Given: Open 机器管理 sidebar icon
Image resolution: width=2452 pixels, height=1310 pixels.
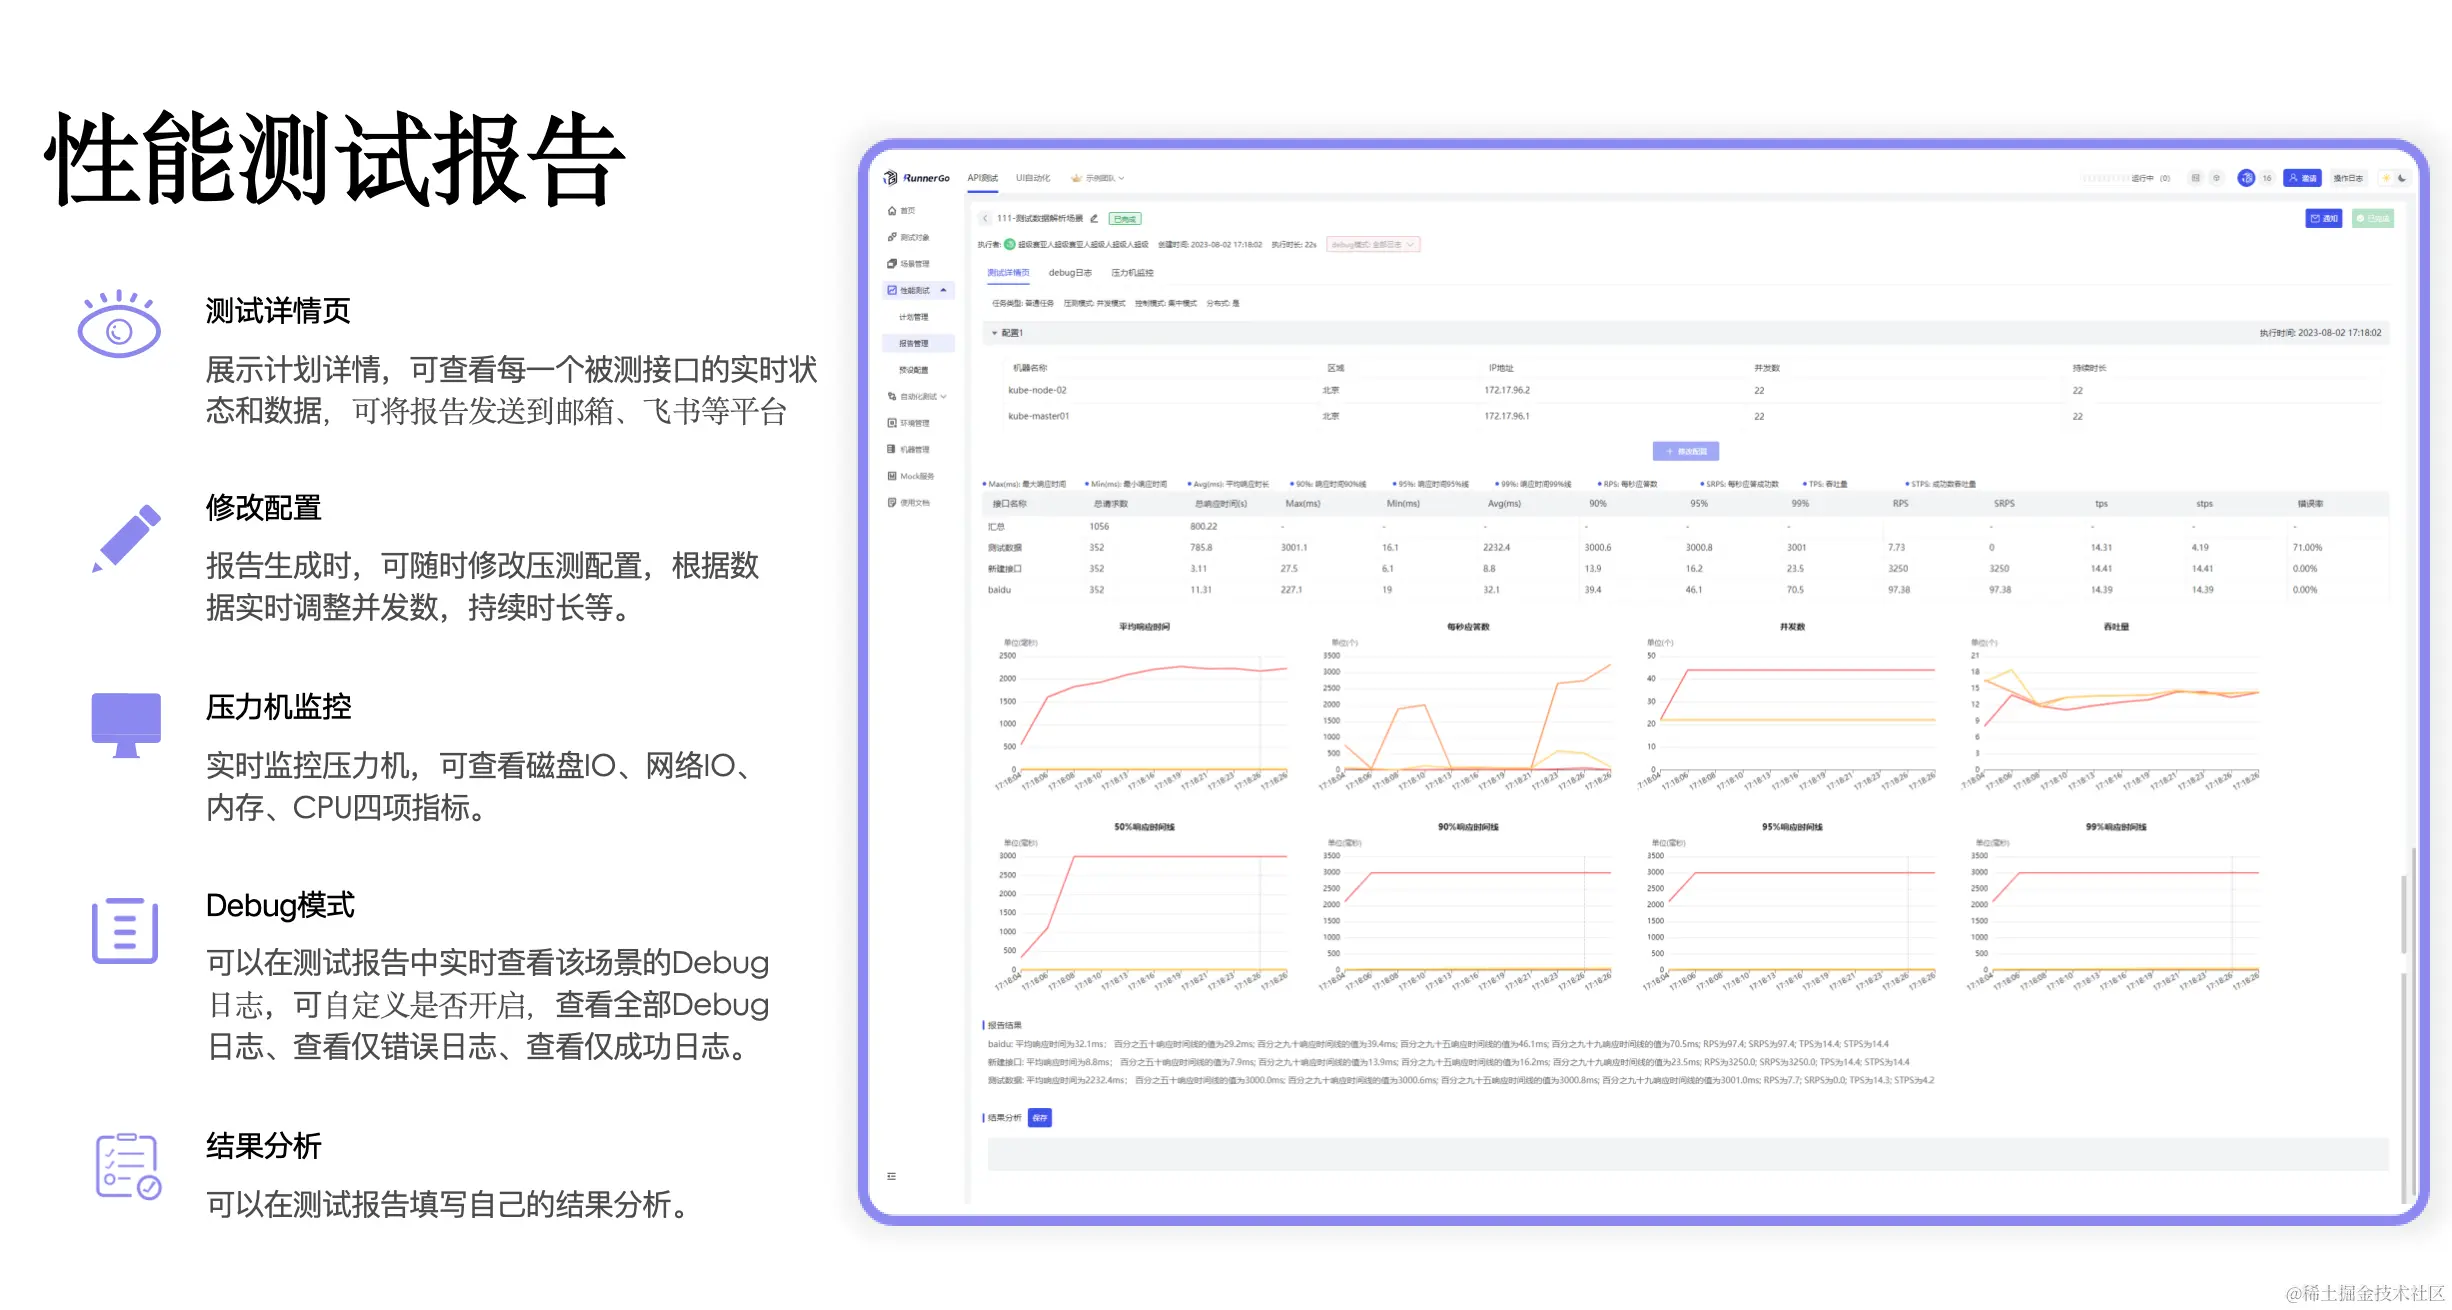Looking at the screenshot, I should click(892, 449).
